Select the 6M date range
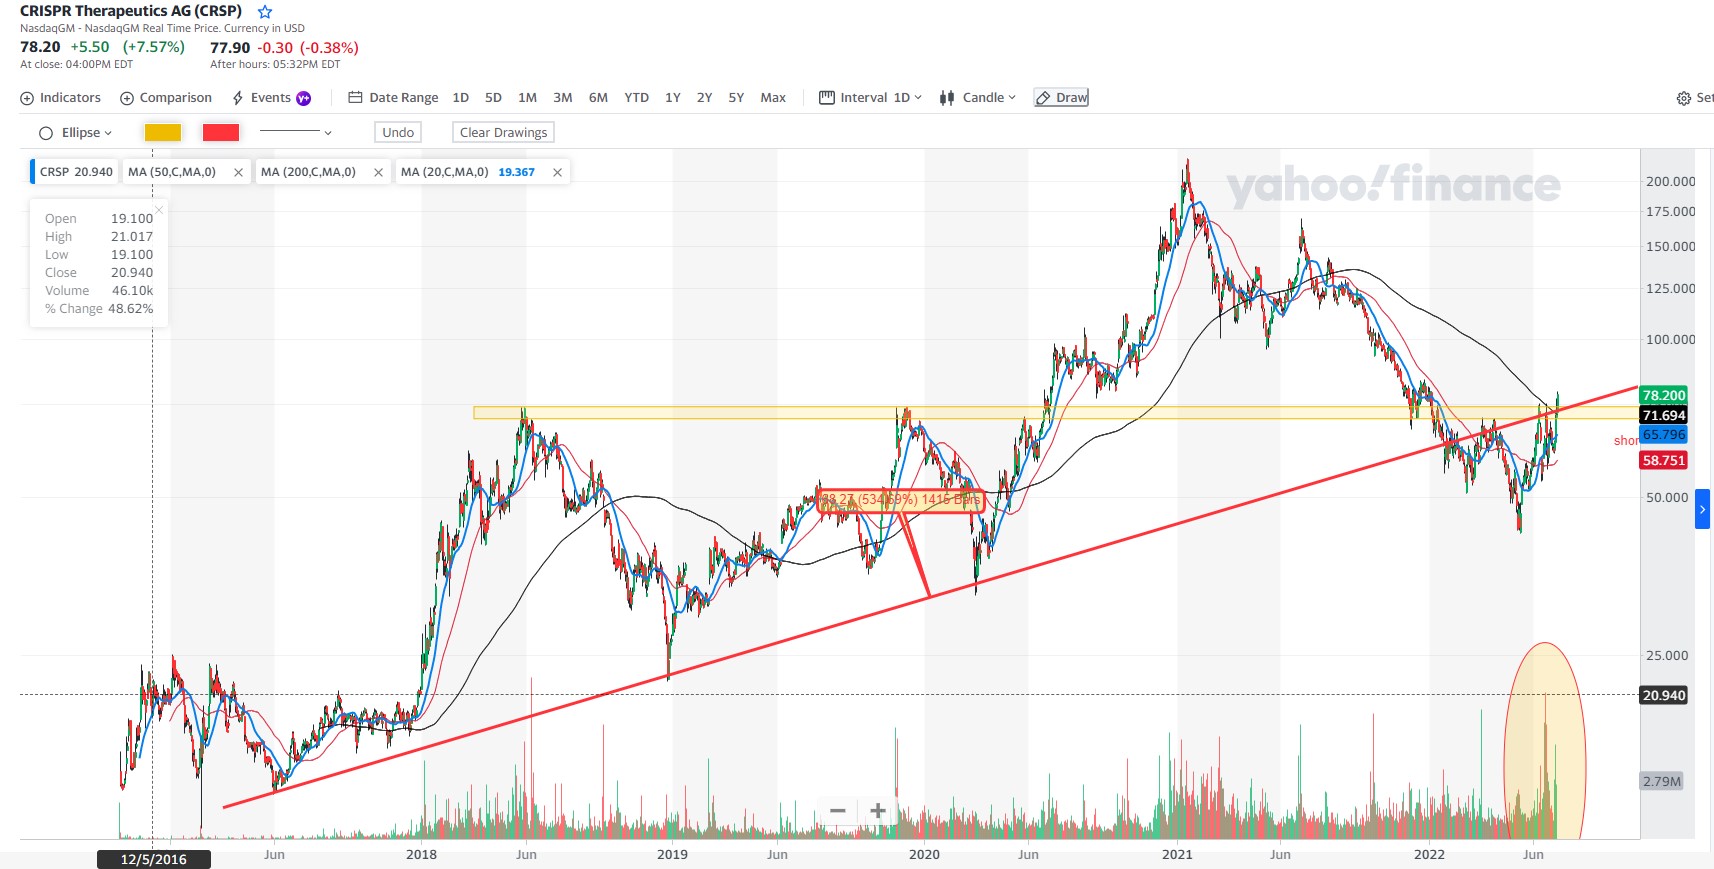The height and width of the screenshot is (869, 1714). click(598, 98)
